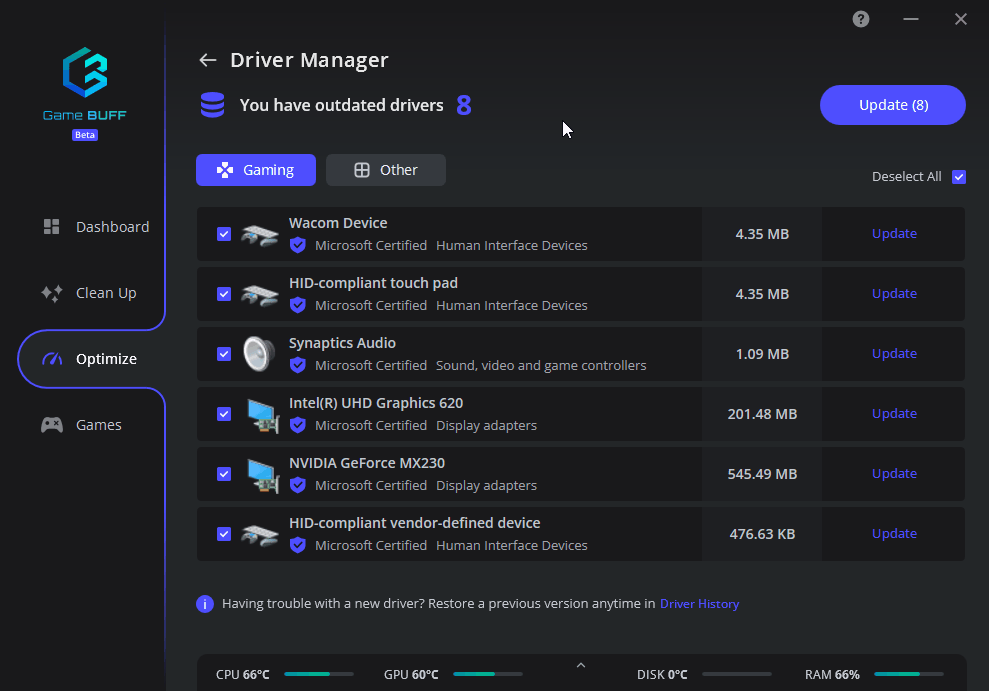Viewport: 989px width, 691px height.
Task: Update the HID-compliant touch pad driver
Action: pyautogui.click(x=894, y=293)
